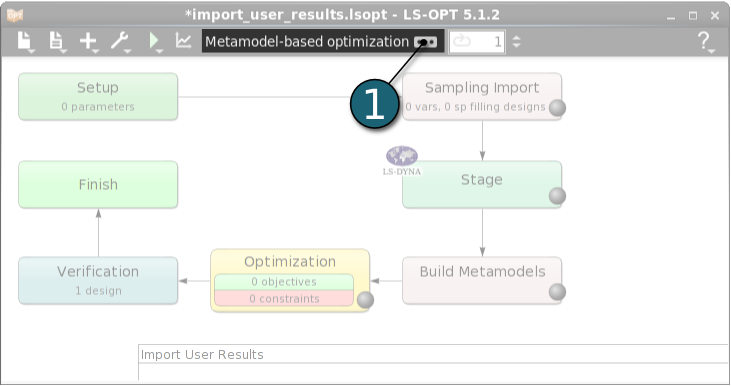Viewport: 731px width, 386px height.
Task: Open the document file icon
Action: point(57,41)
